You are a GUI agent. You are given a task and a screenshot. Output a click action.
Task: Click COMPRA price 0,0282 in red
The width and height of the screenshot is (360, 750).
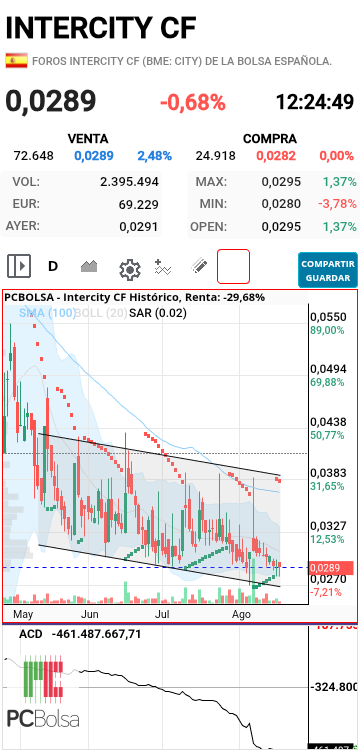point(276,155)
